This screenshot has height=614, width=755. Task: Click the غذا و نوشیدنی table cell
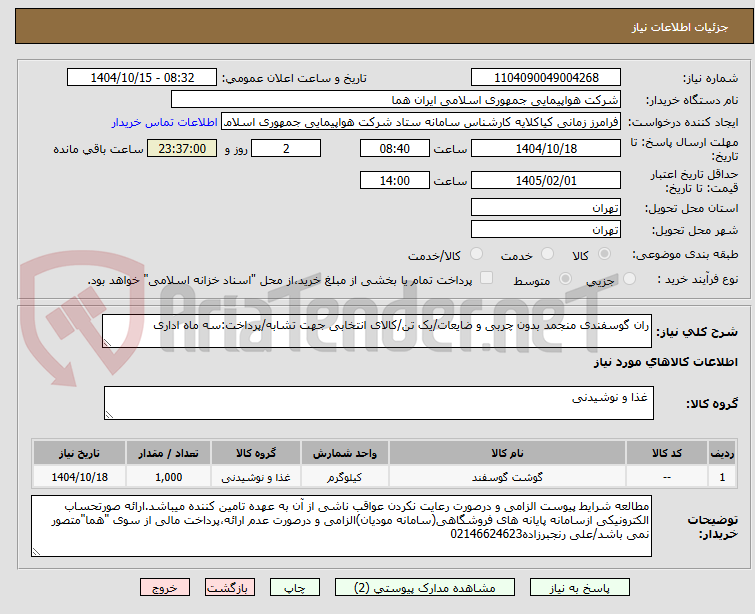tap(256, 477)
